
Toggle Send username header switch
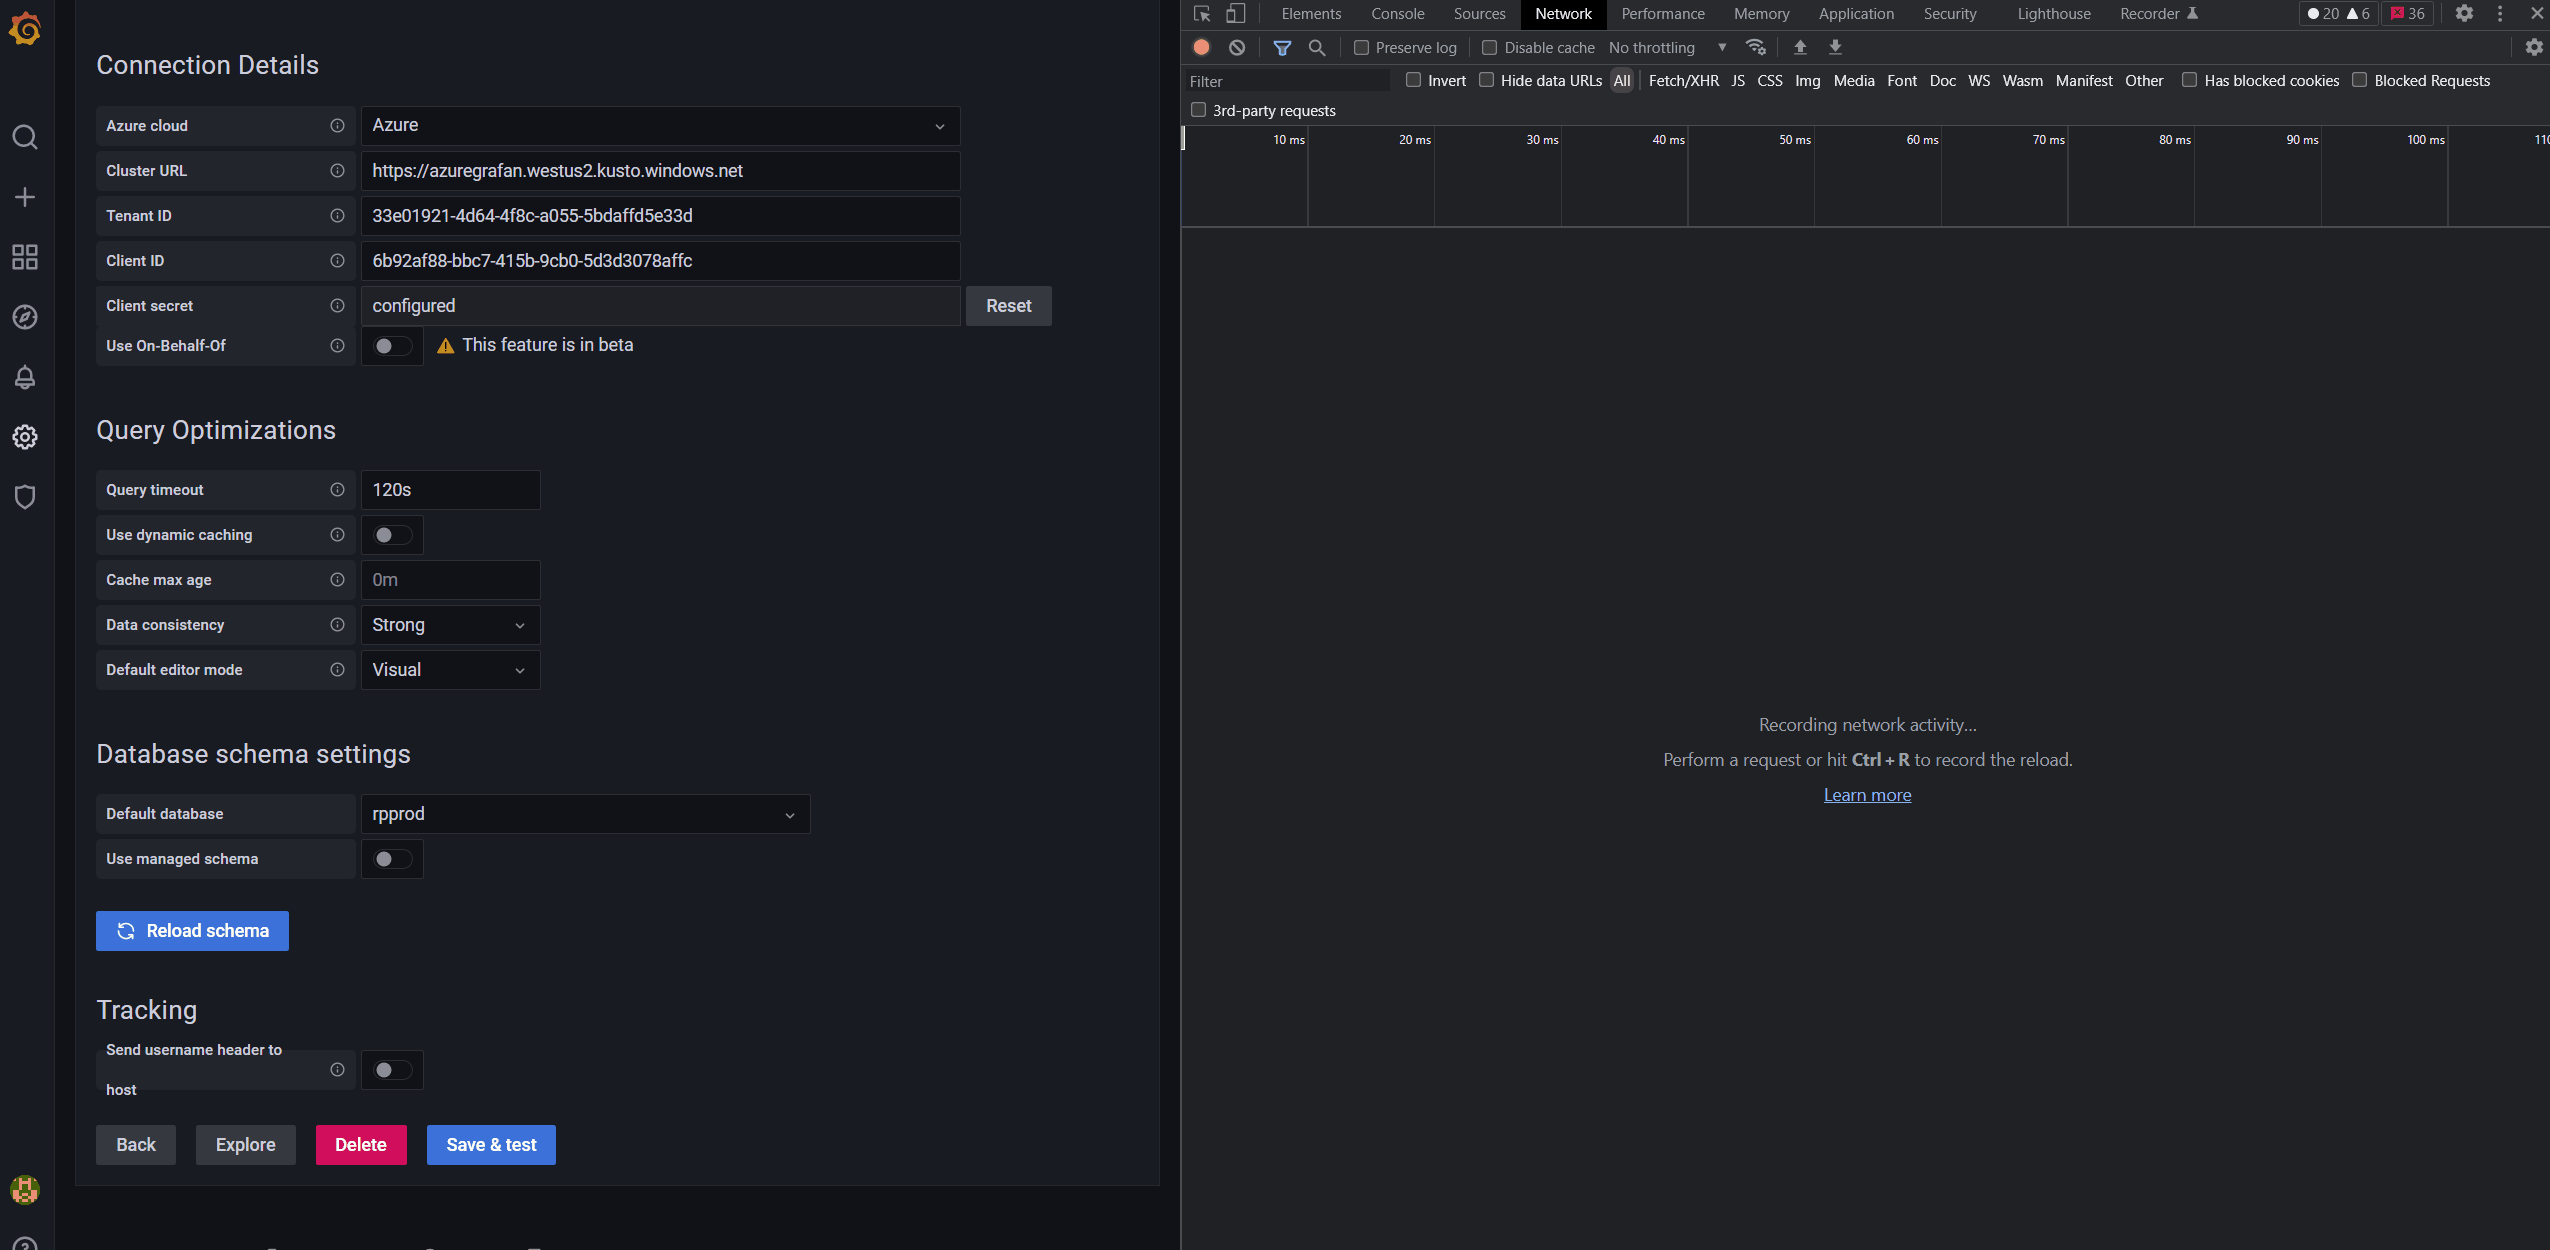pyautogui.click(x=392, y=1070)
